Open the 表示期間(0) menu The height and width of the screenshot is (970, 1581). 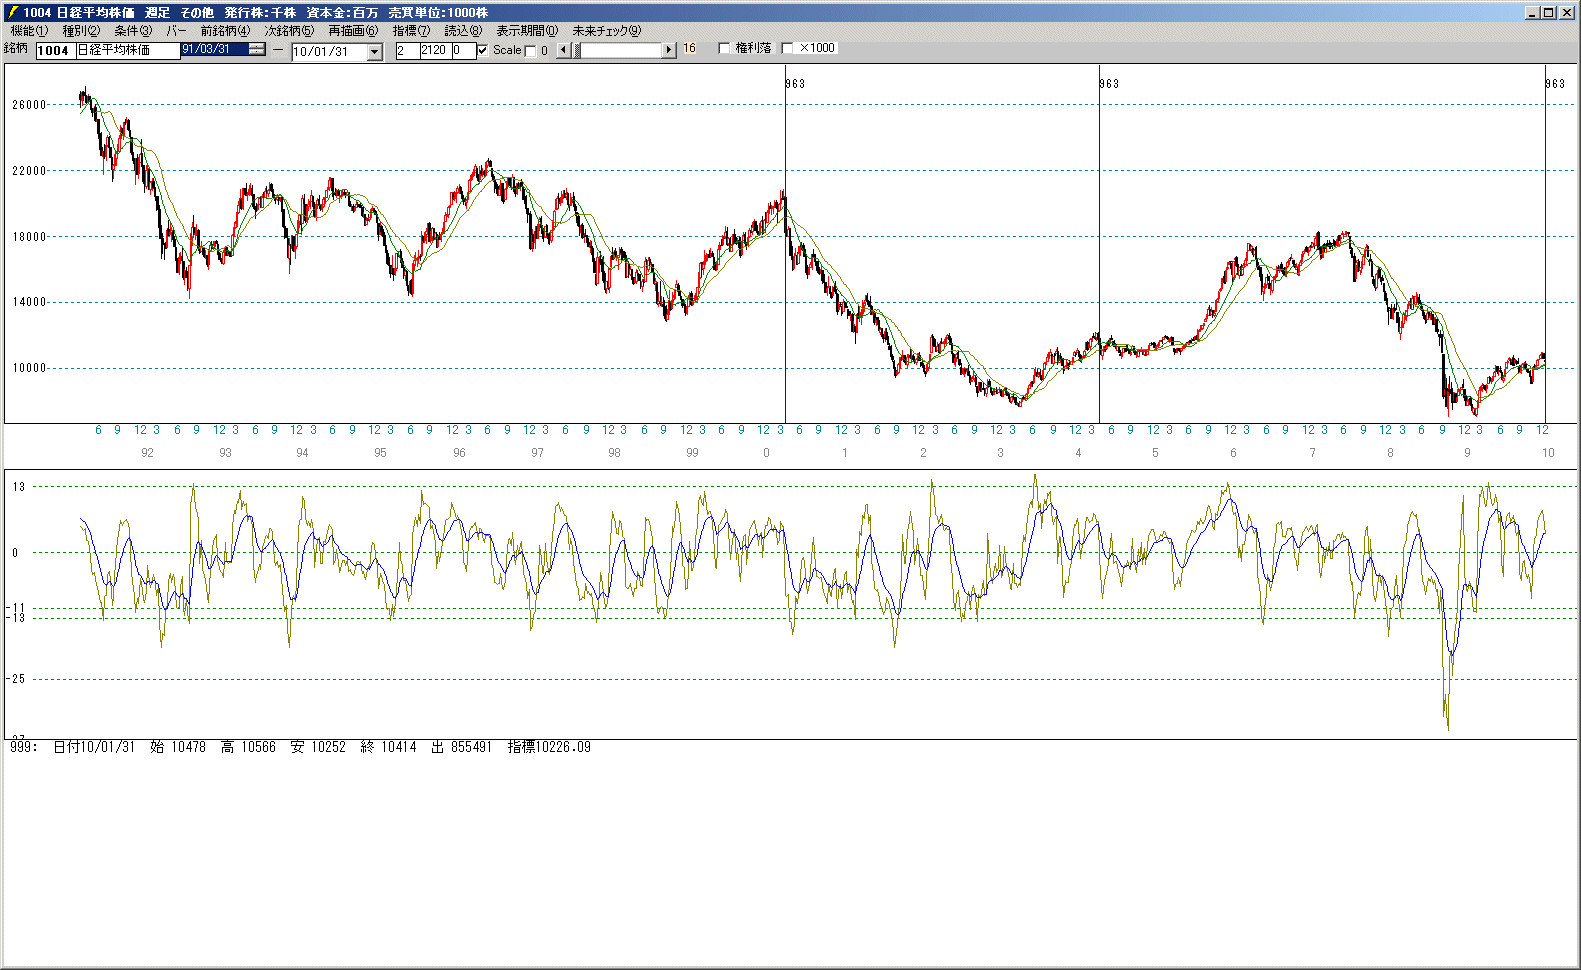coord(527,31)
